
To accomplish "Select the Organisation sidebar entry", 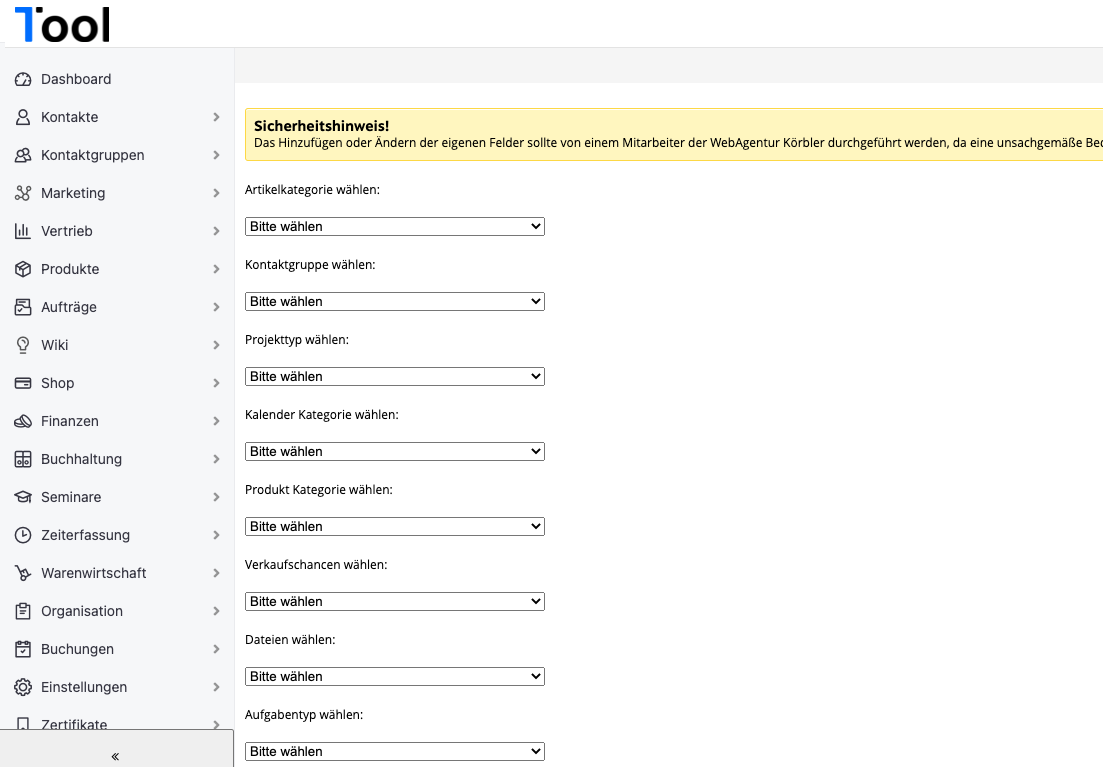I will coord(82,611).
